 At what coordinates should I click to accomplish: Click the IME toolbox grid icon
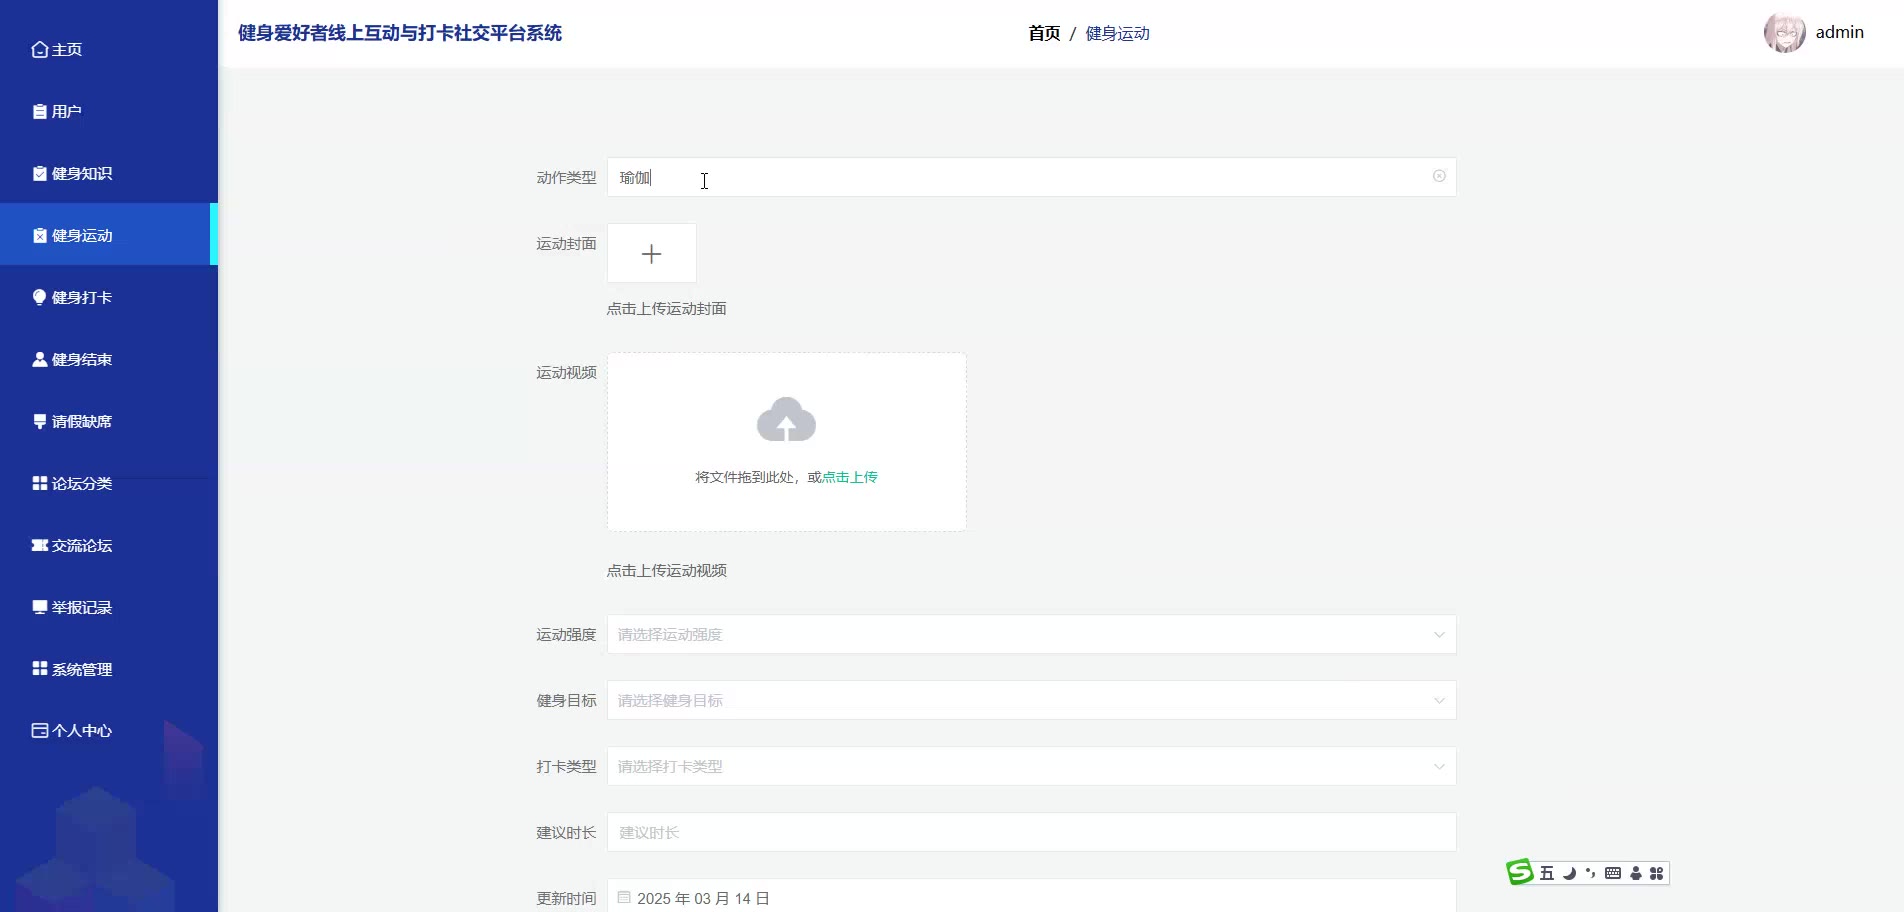coord(1657,873)
